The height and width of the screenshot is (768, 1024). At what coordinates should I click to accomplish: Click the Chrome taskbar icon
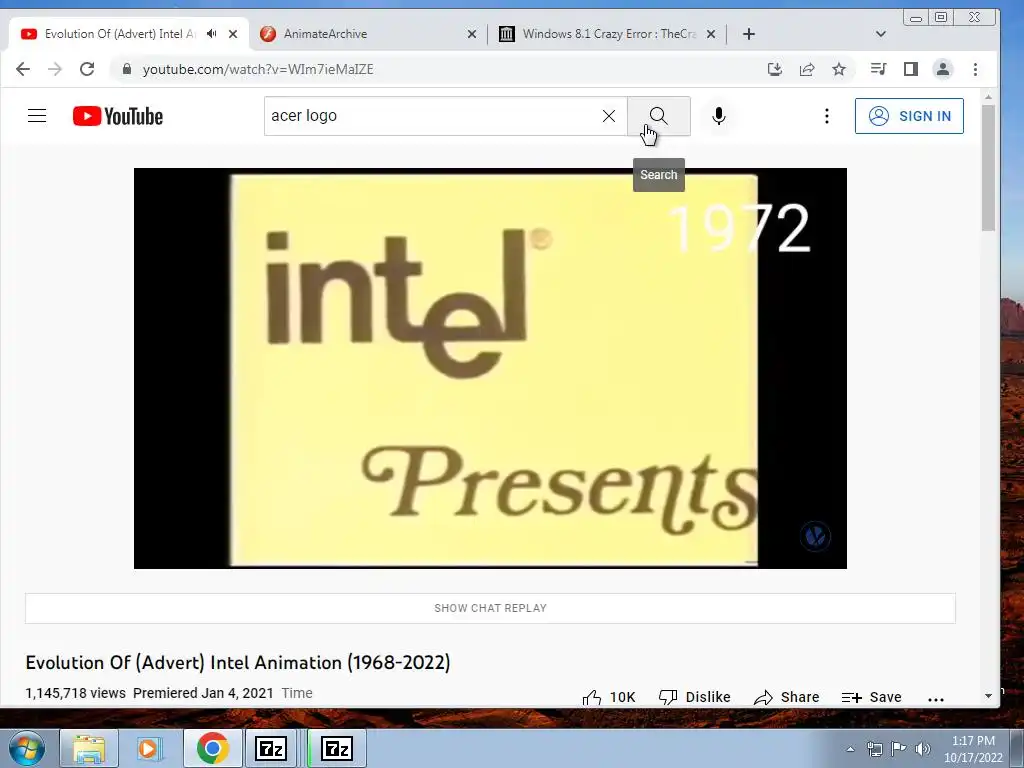[x=212, y=748]
